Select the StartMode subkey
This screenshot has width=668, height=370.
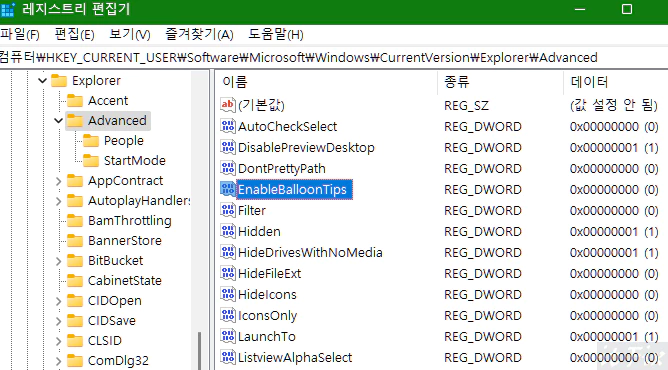135,161
